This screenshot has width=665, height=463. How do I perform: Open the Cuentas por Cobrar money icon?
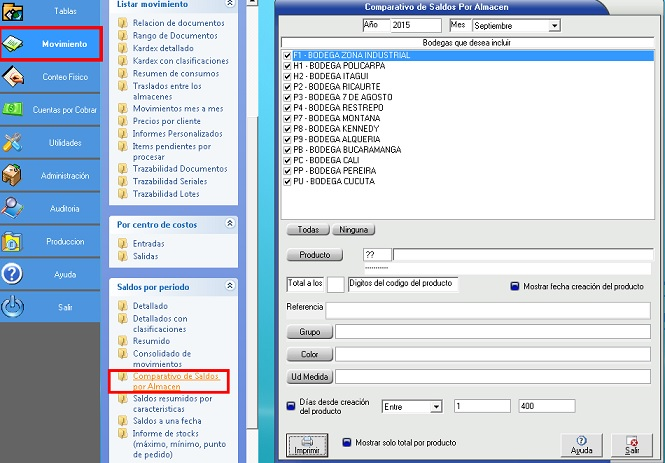pos(13,110)
